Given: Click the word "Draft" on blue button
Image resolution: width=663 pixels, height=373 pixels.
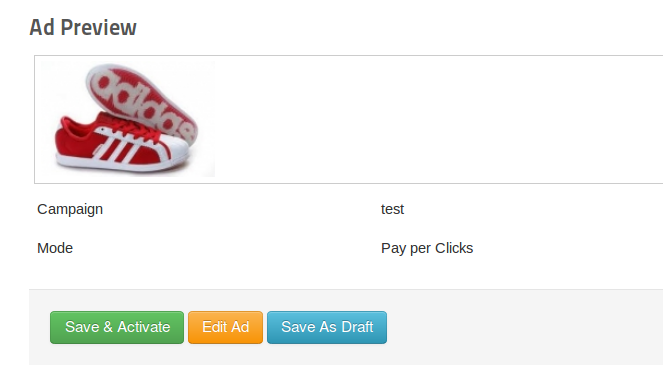Looking at the screenshot, I should point(357,327).
